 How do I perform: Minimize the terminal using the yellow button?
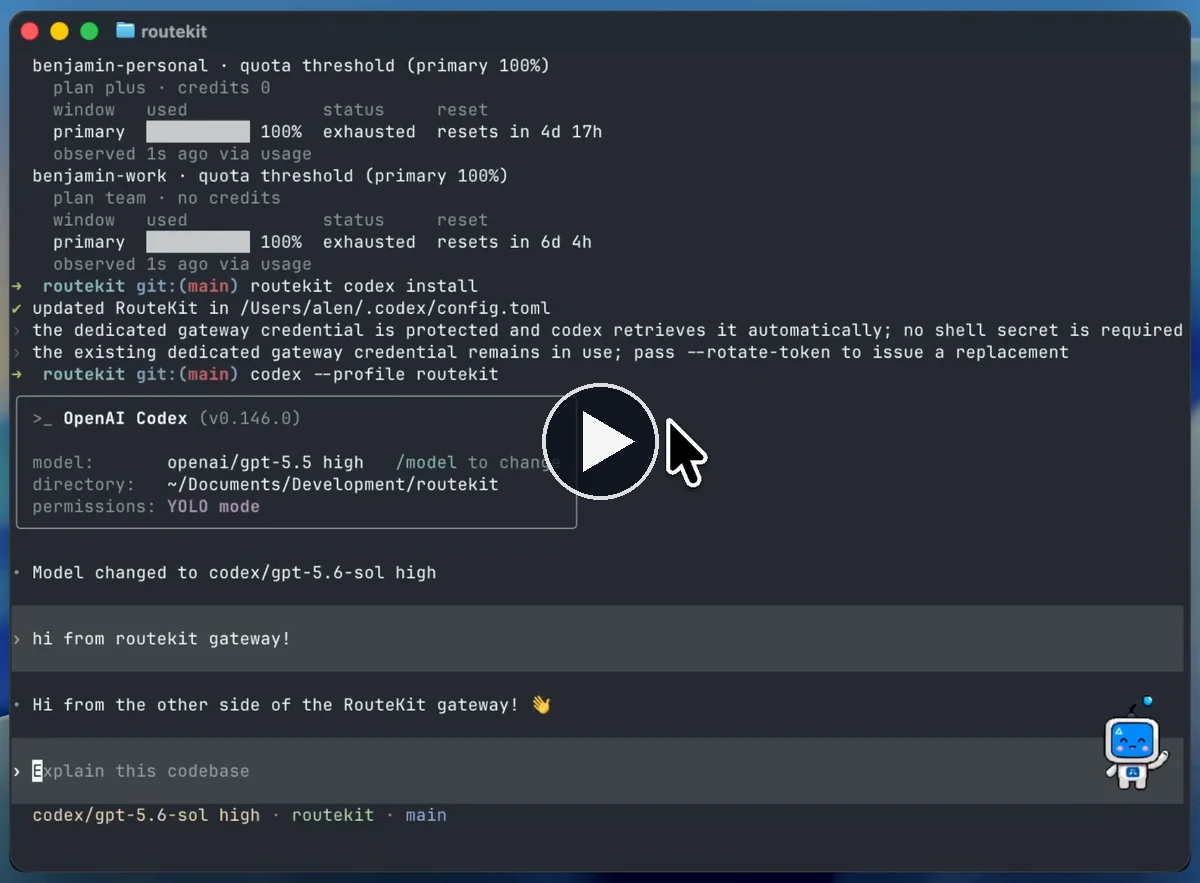59,31
